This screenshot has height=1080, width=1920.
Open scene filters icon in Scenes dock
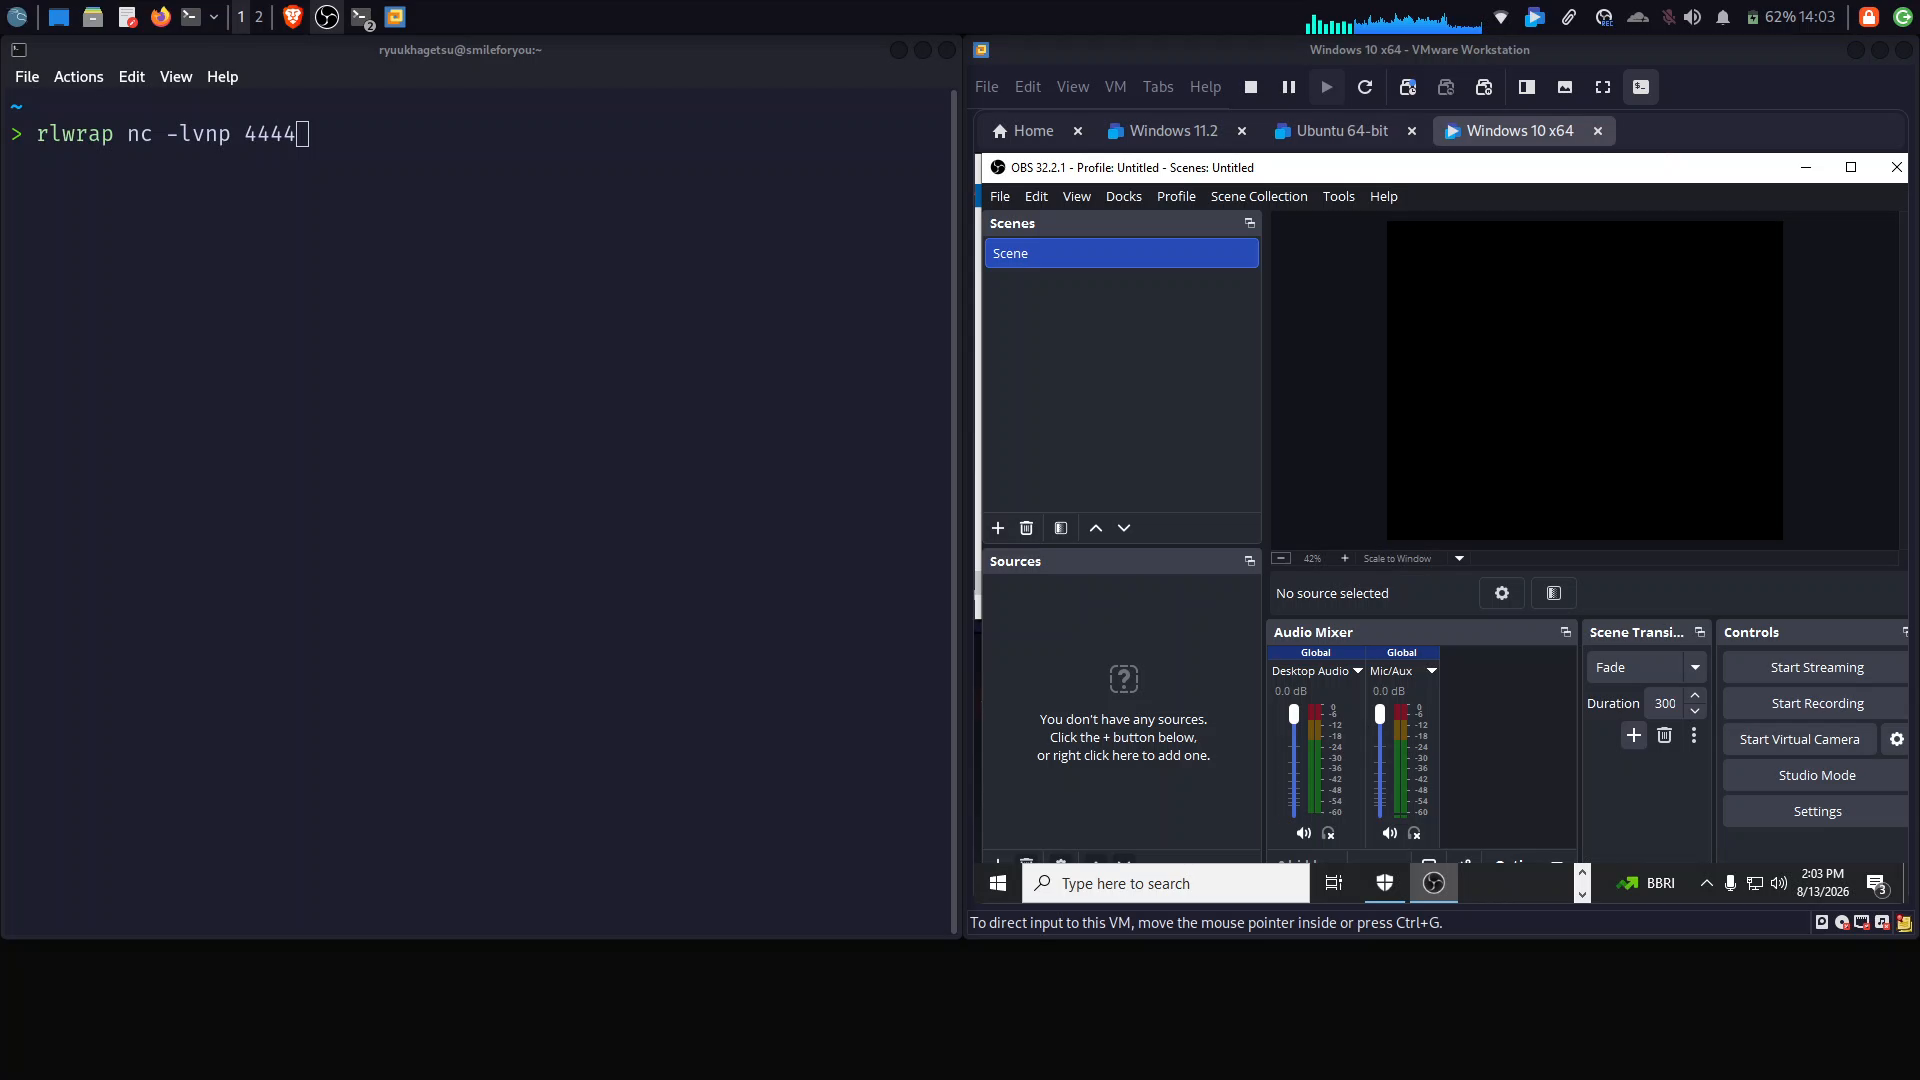click(x=1061, y=528)
